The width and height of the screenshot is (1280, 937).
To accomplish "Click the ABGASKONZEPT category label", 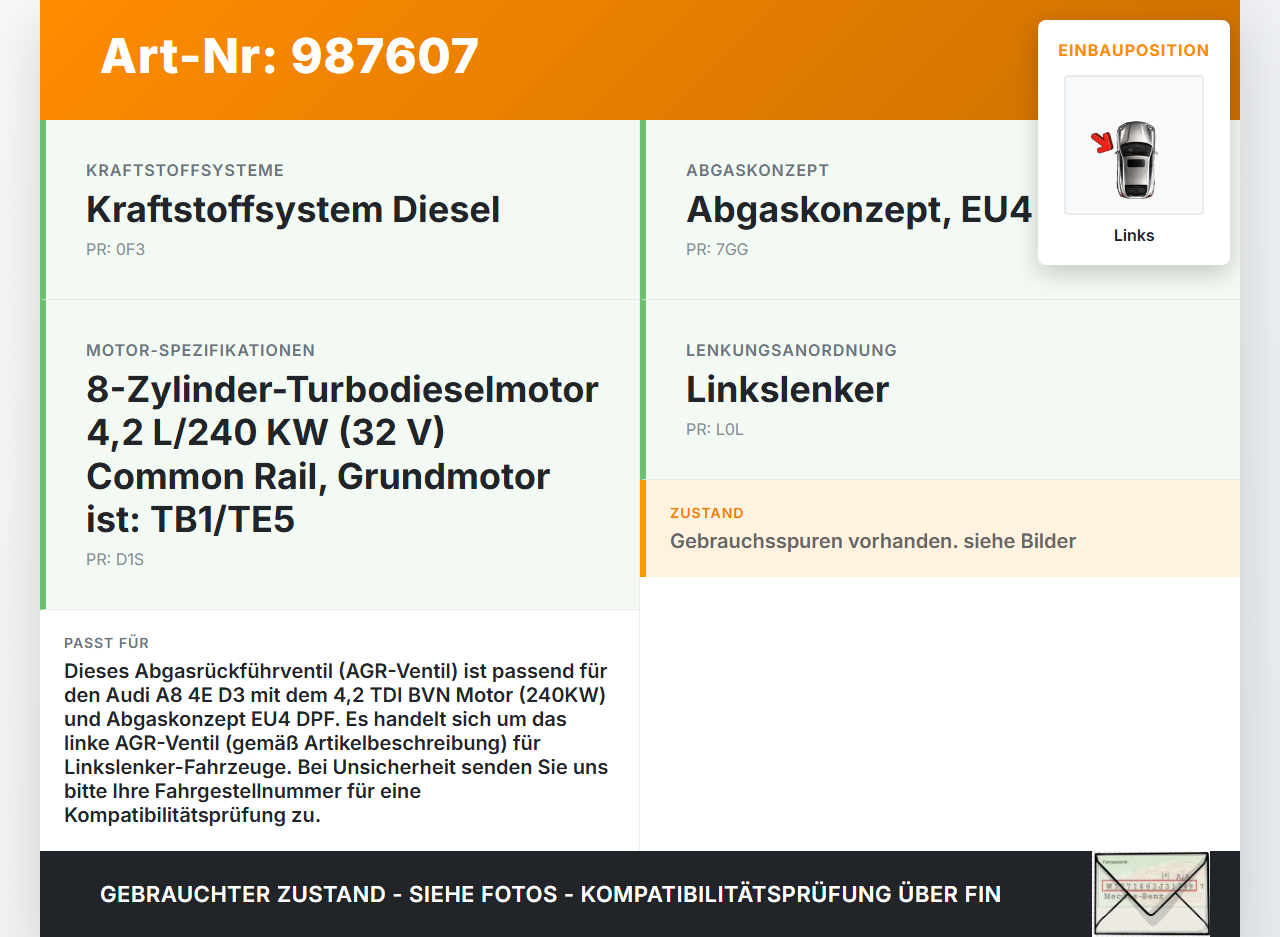I will pos(758,170).
